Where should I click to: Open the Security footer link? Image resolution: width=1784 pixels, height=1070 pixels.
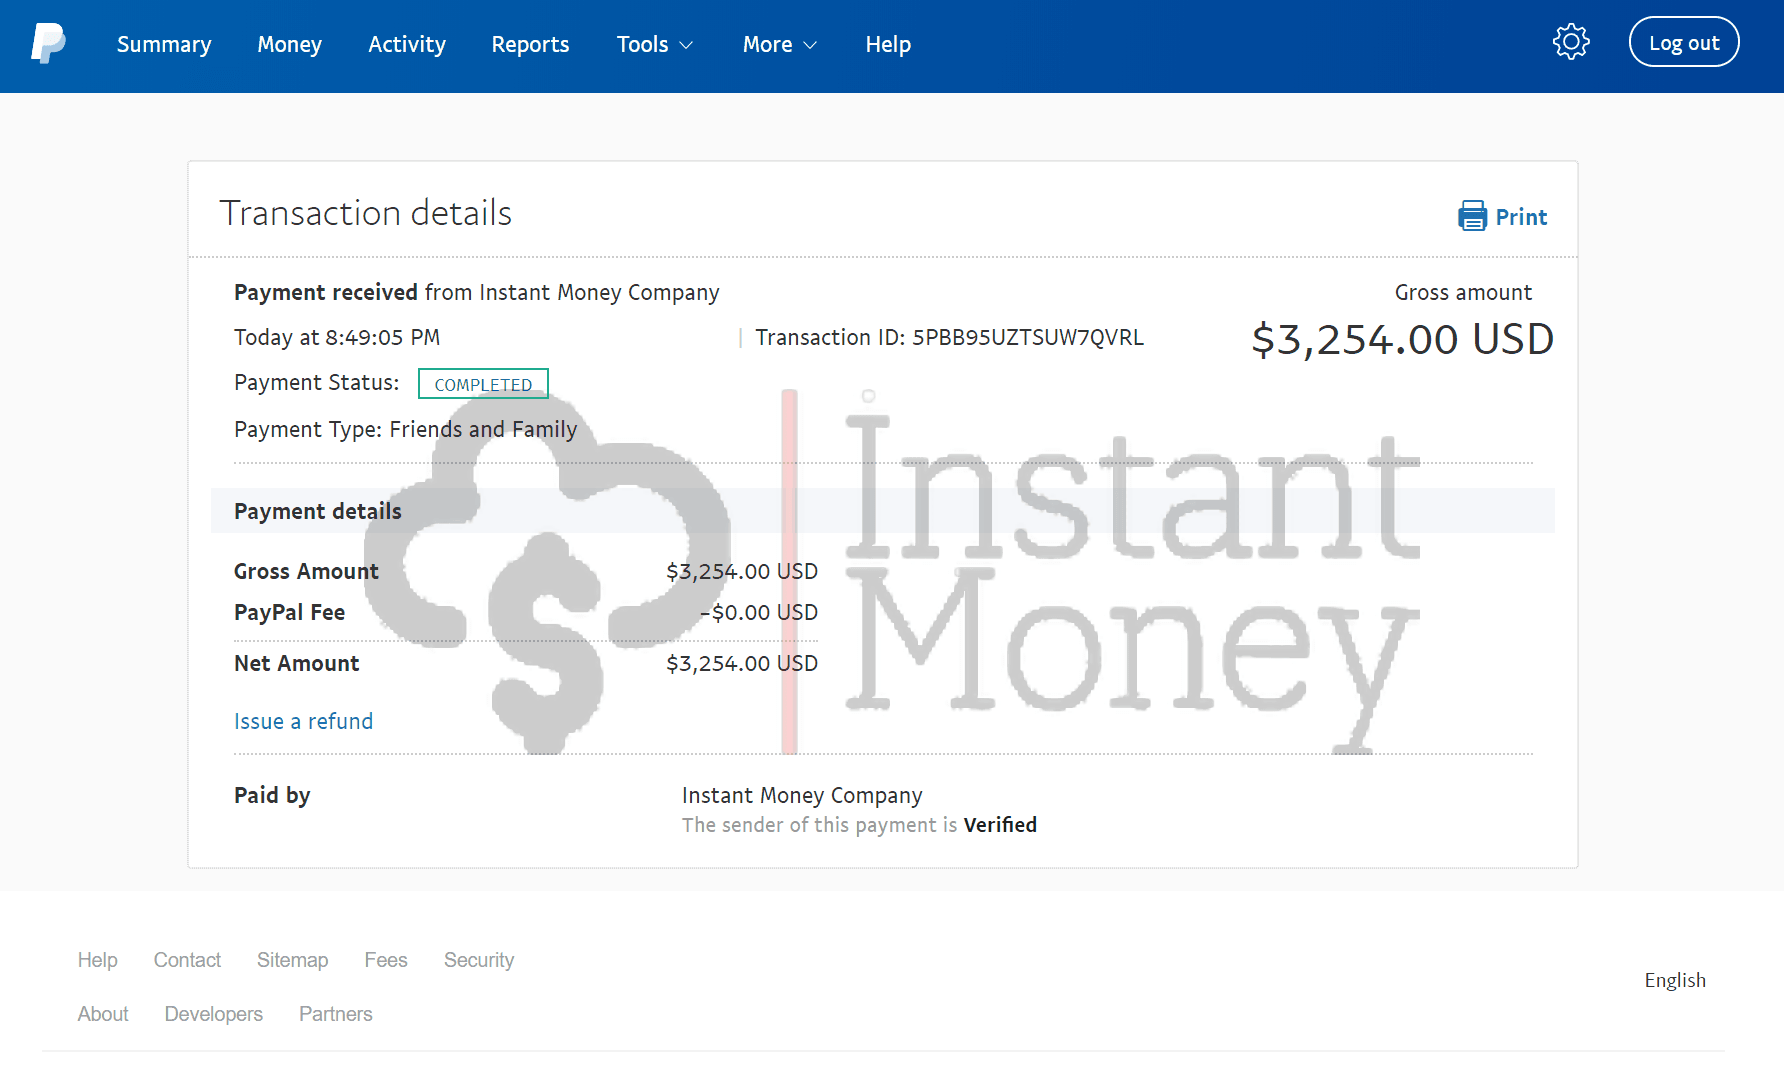tap(479, 960)
